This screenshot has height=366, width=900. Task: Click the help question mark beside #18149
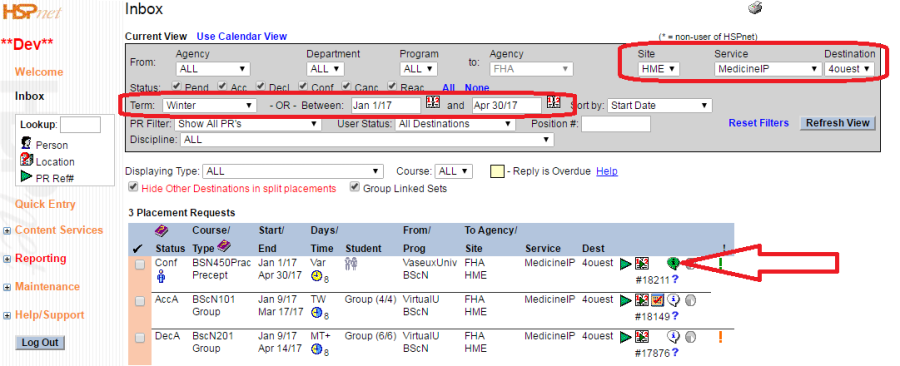(x=675, y=316)
